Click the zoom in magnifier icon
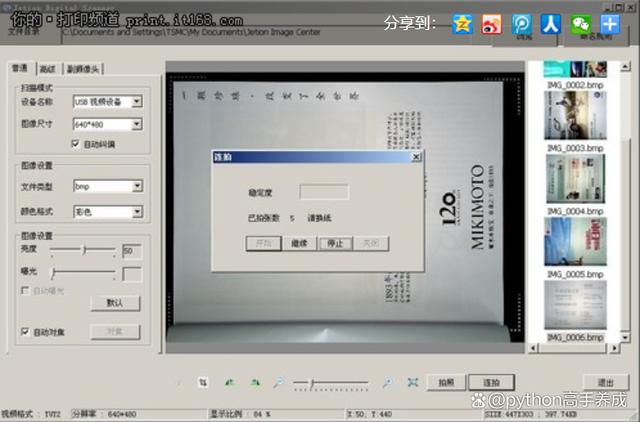Viewport: 640px width, 422px height. click(x=387, y=382)
